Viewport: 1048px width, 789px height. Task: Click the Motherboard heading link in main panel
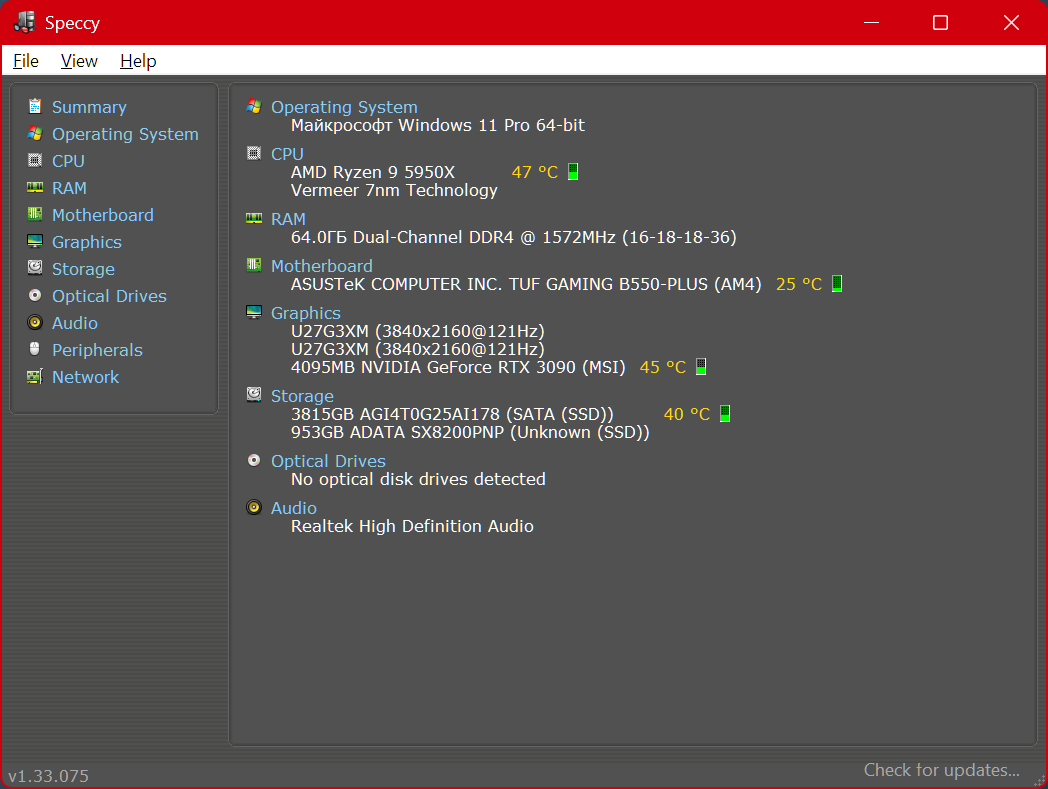321,265
